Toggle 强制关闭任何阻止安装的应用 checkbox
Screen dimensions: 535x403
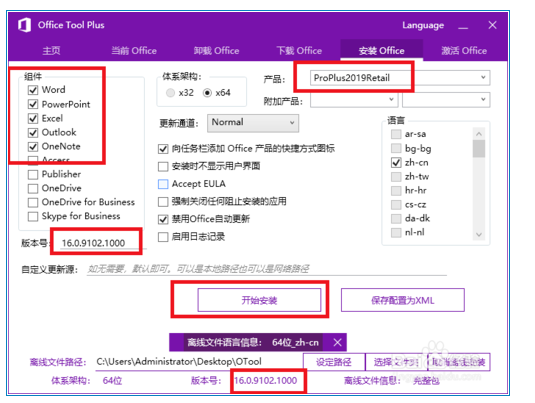(163, 202)
